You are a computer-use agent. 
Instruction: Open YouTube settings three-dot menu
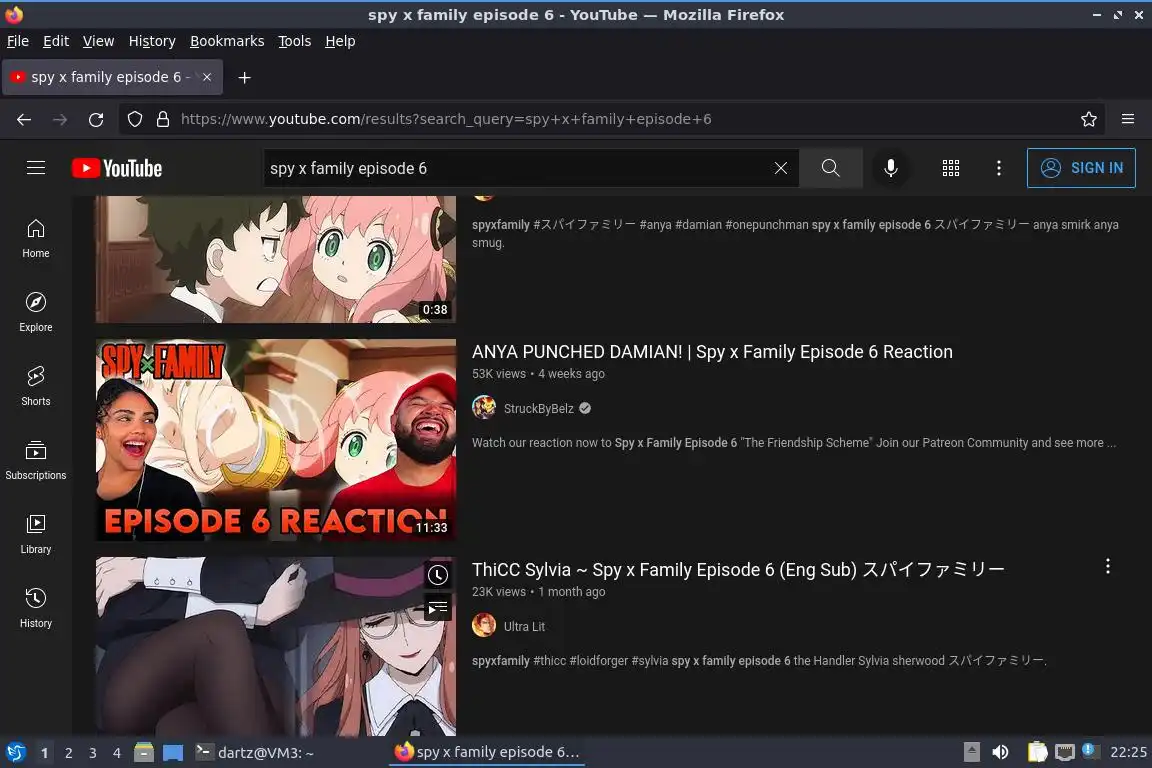click(998, 168)
